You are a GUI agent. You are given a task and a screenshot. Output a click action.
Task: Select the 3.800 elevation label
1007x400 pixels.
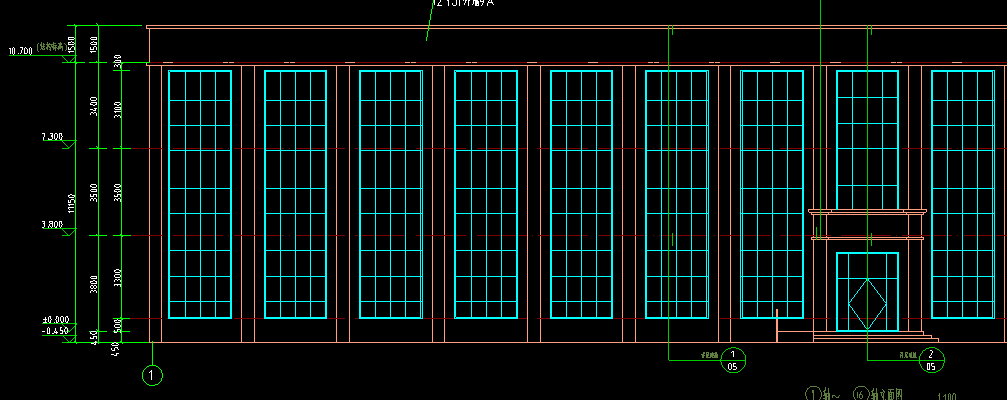pos(52,224)
